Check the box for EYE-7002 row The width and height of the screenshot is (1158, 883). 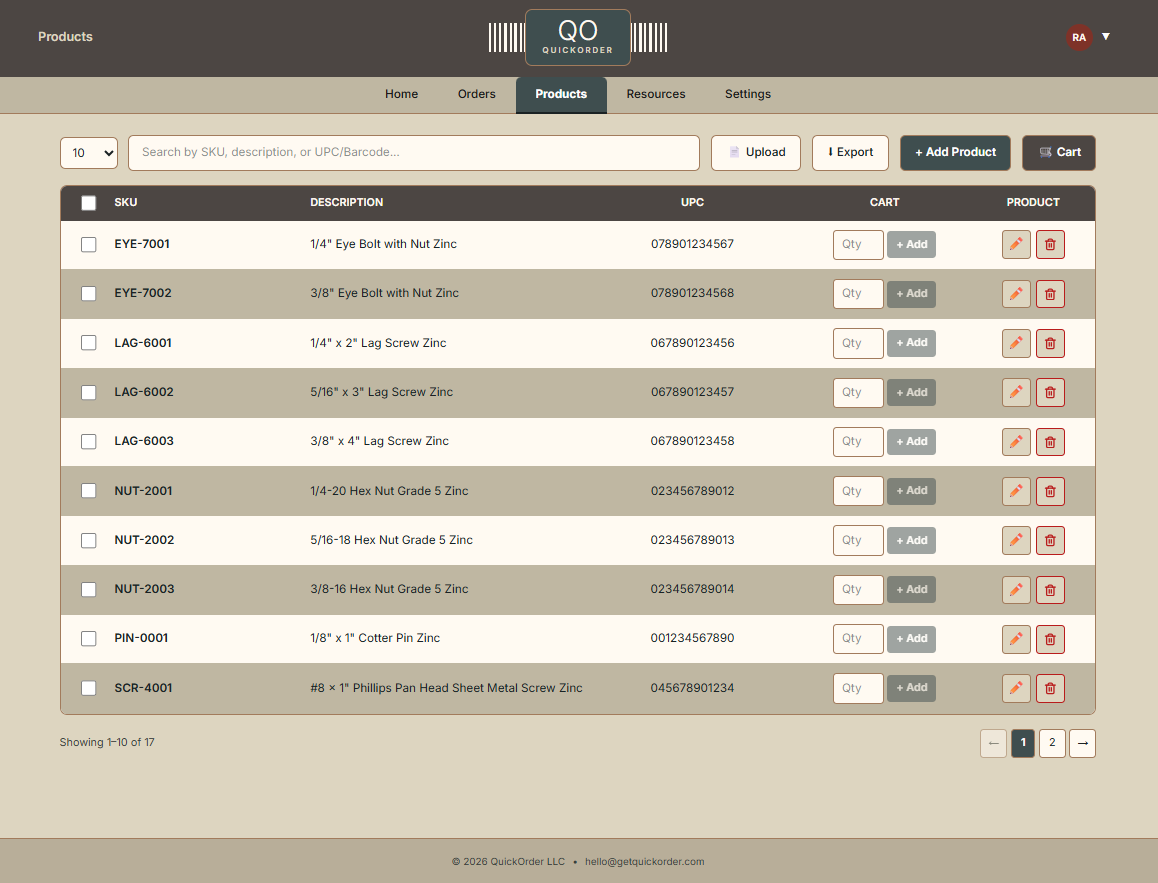pyautogui.click(x=89, y=294)
